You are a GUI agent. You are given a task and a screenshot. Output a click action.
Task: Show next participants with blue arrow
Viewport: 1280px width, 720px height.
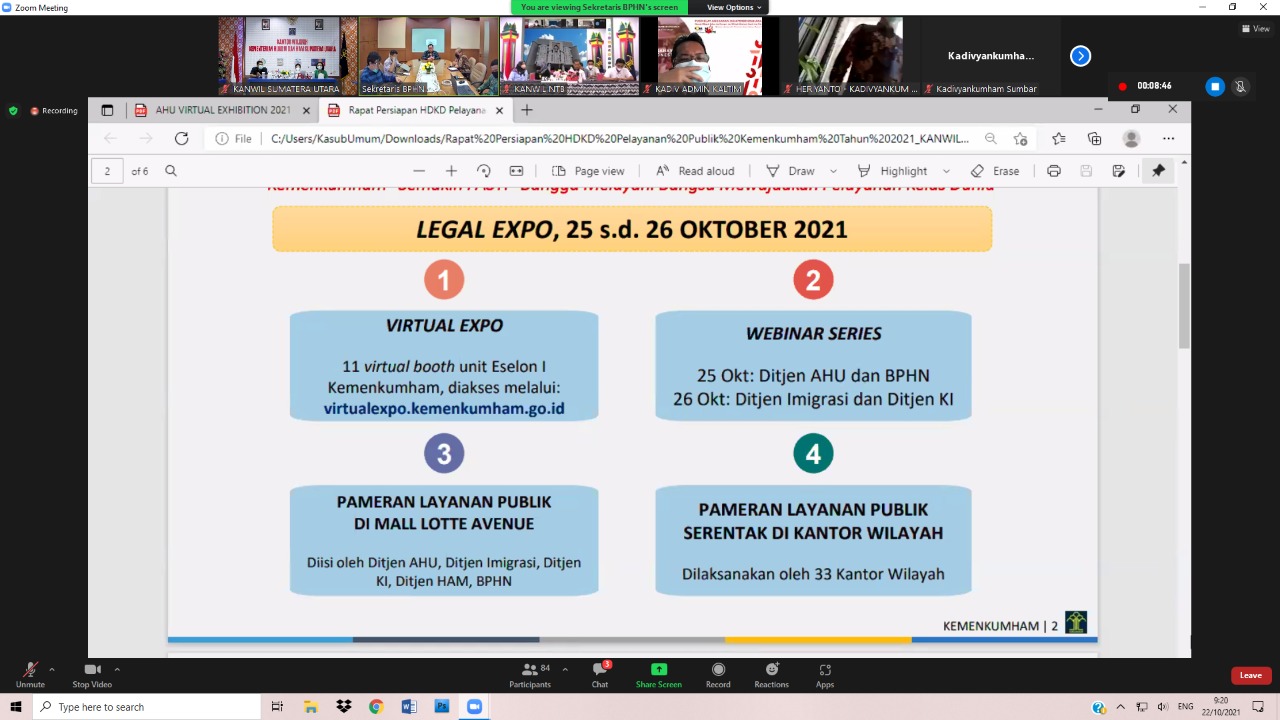(x=1080, y=56)
